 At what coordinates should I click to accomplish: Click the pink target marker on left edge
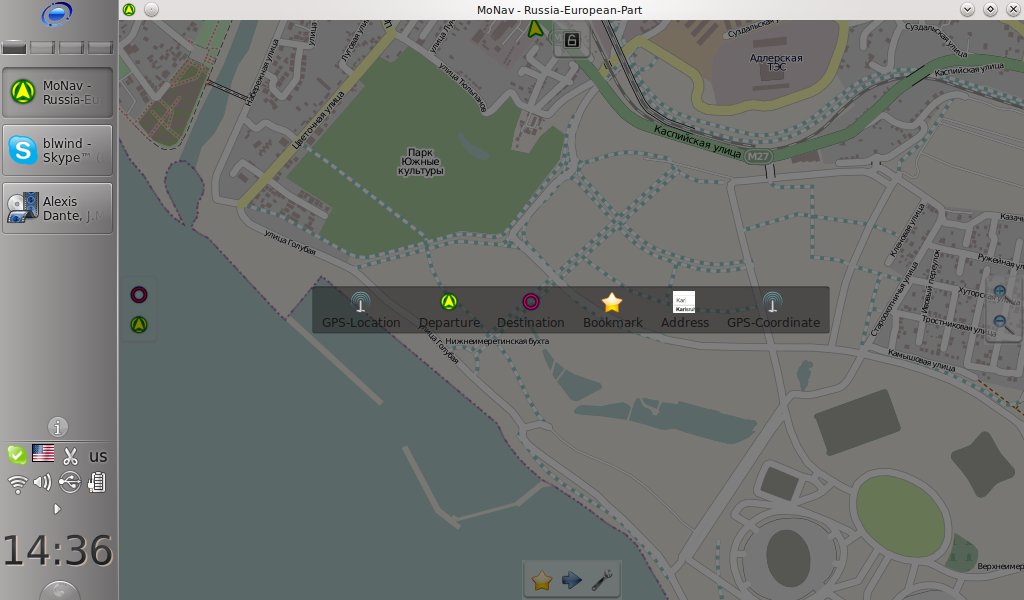pyautogui.click(x=139, y=294)
